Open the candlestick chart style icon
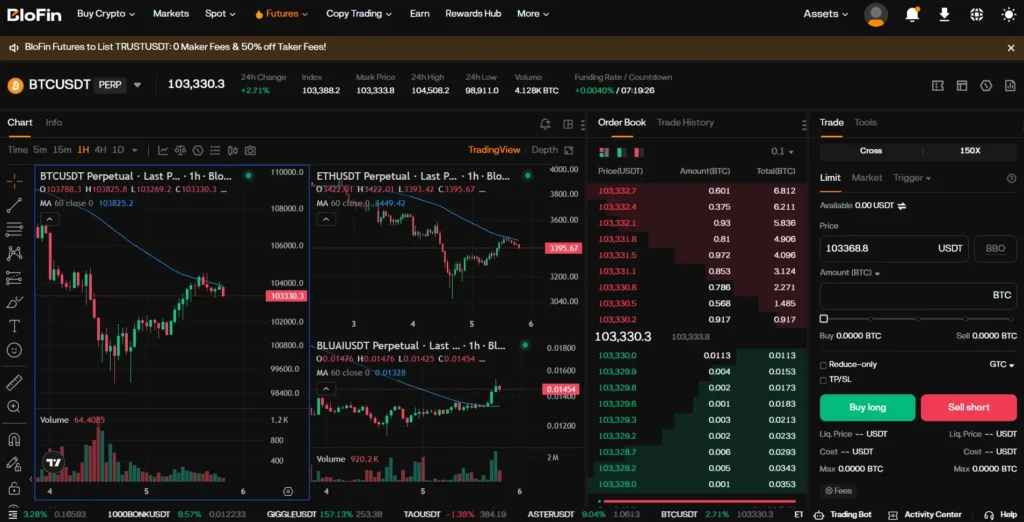This screenshot has height=522, width=1024. coord(233,150)
